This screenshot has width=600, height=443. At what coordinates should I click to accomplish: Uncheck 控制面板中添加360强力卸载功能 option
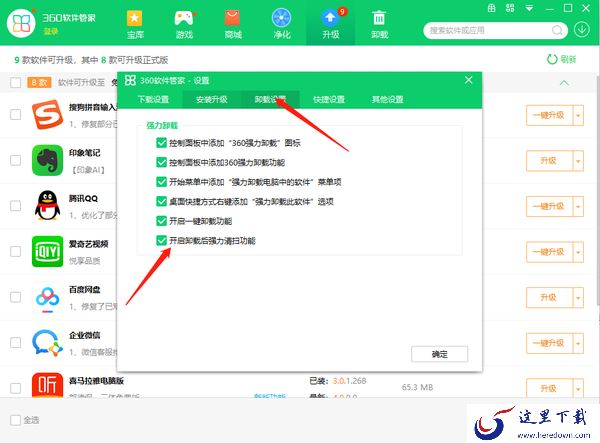161,162
